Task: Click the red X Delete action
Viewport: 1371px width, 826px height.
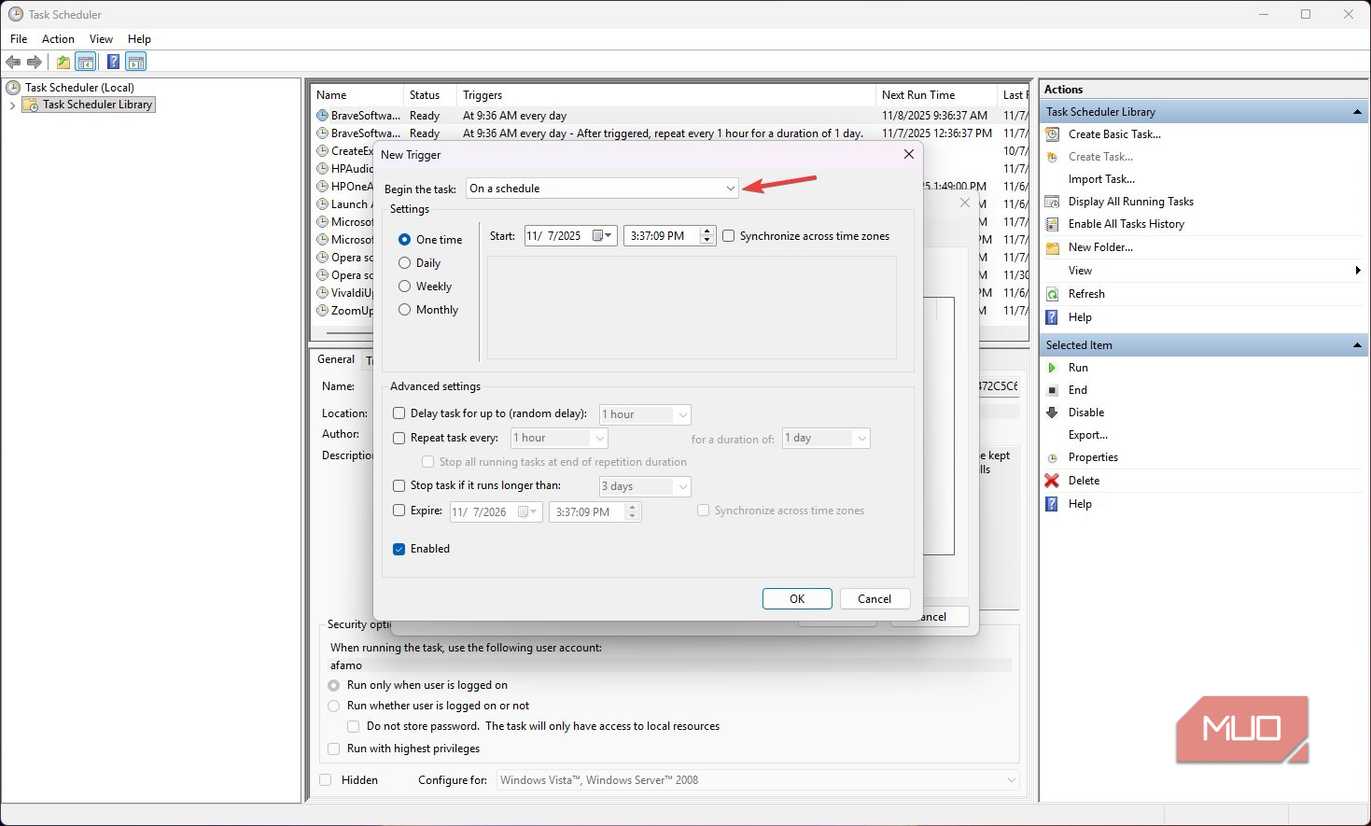Action: pos(1083,480)
